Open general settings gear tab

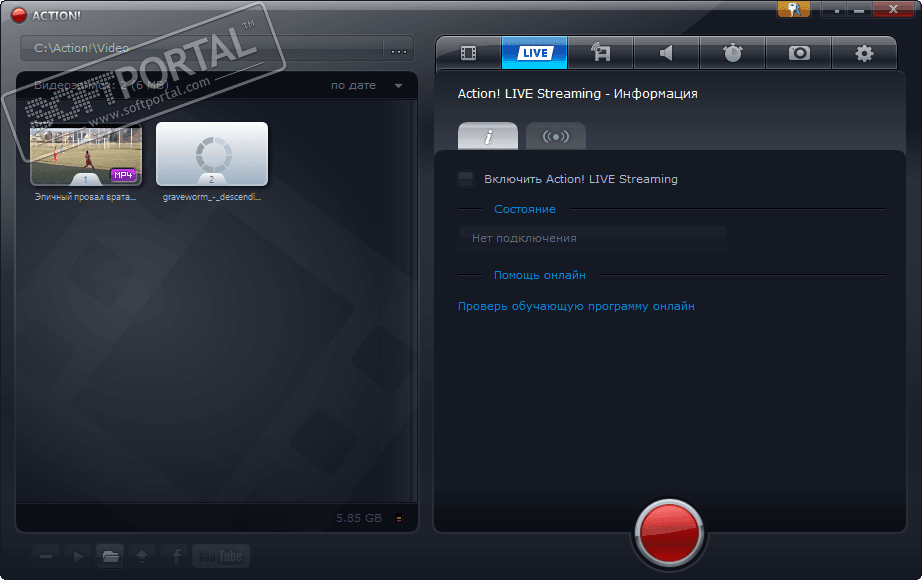click(x=864, y=53)
